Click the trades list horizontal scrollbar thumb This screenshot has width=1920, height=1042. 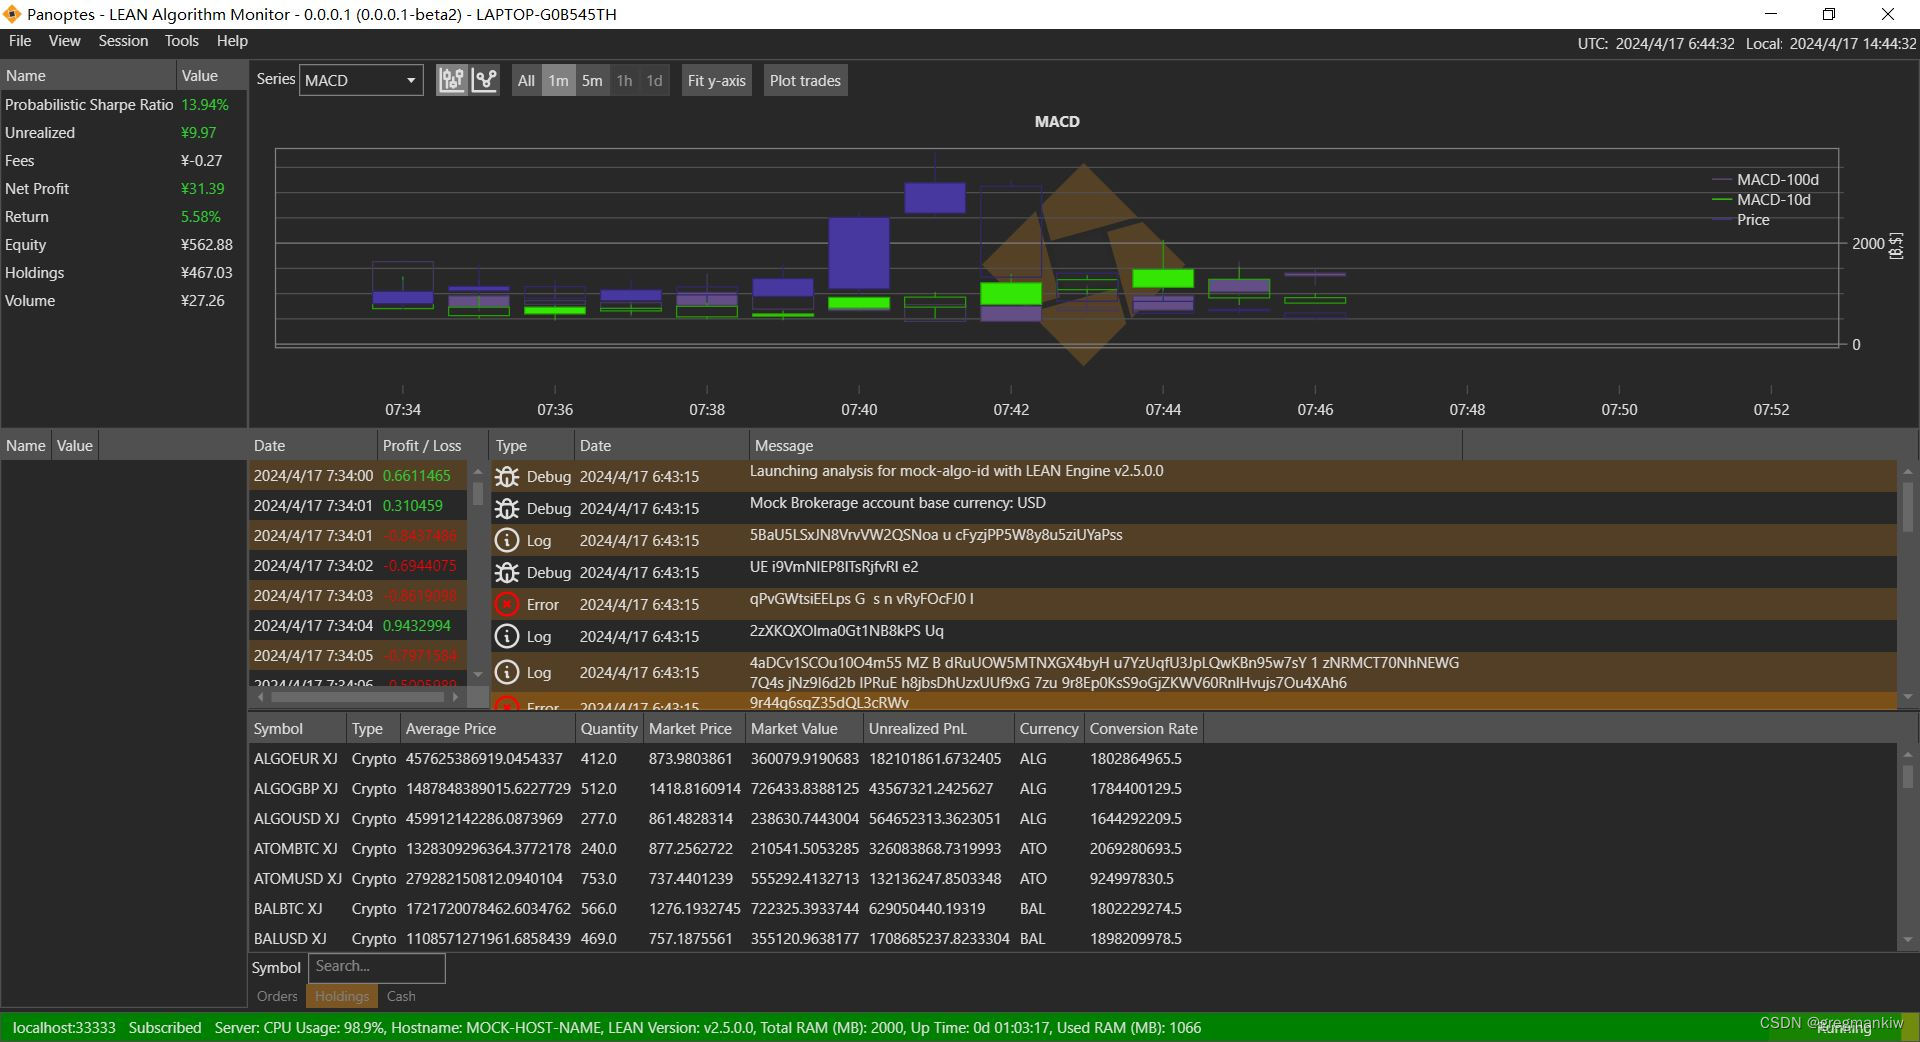(355, 696)
